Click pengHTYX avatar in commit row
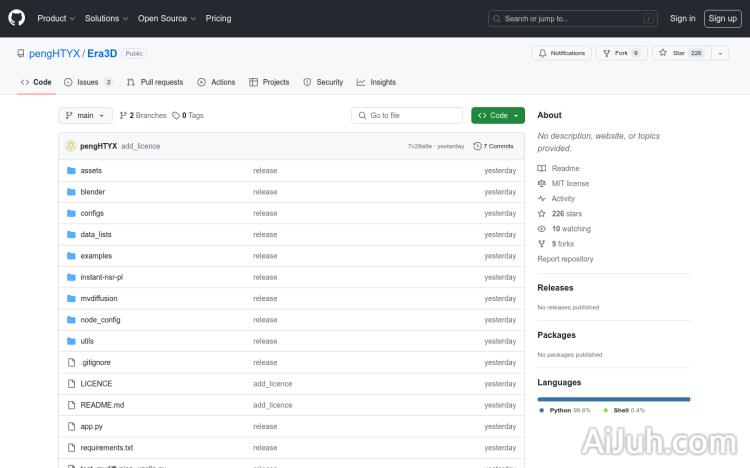The image size is (750, 468). (71, 146)
